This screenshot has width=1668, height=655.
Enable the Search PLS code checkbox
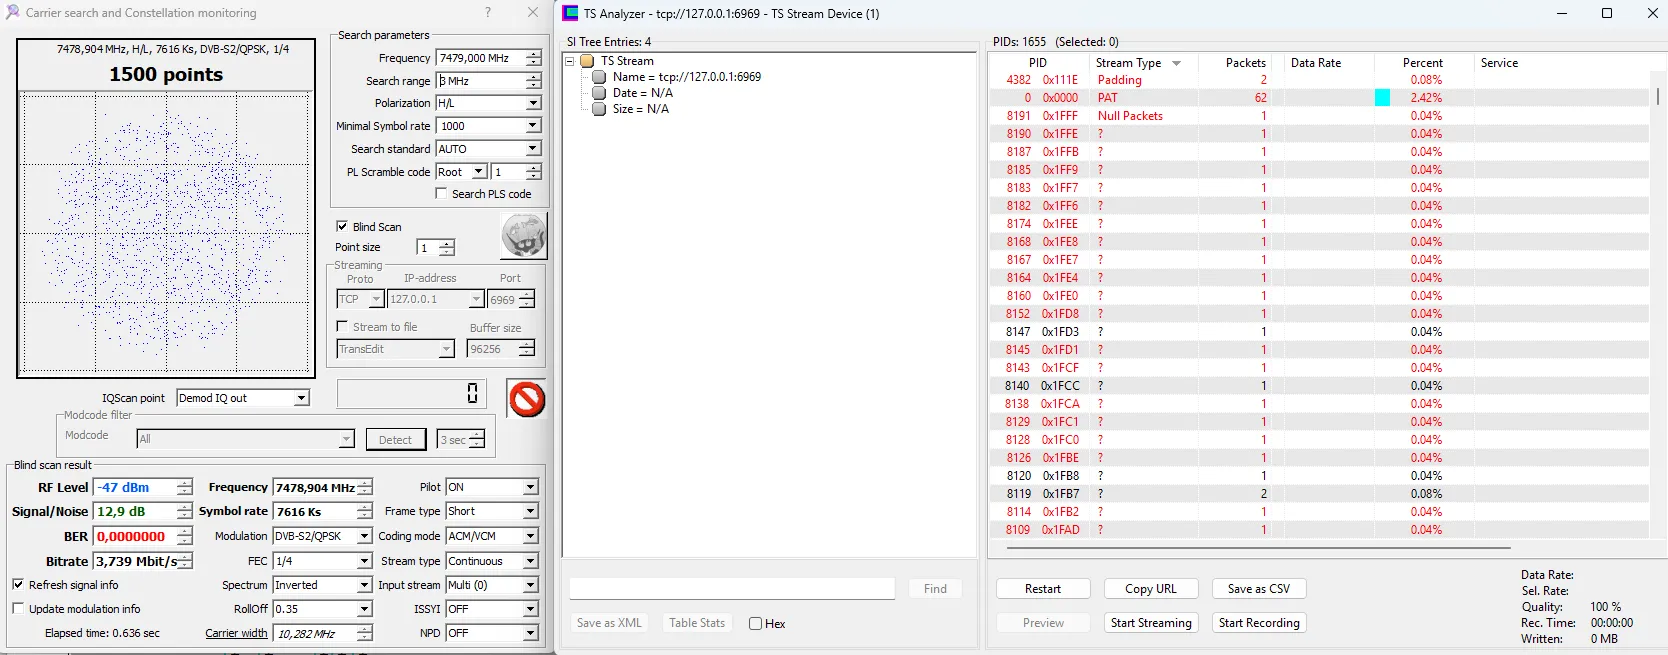(441, 194)
